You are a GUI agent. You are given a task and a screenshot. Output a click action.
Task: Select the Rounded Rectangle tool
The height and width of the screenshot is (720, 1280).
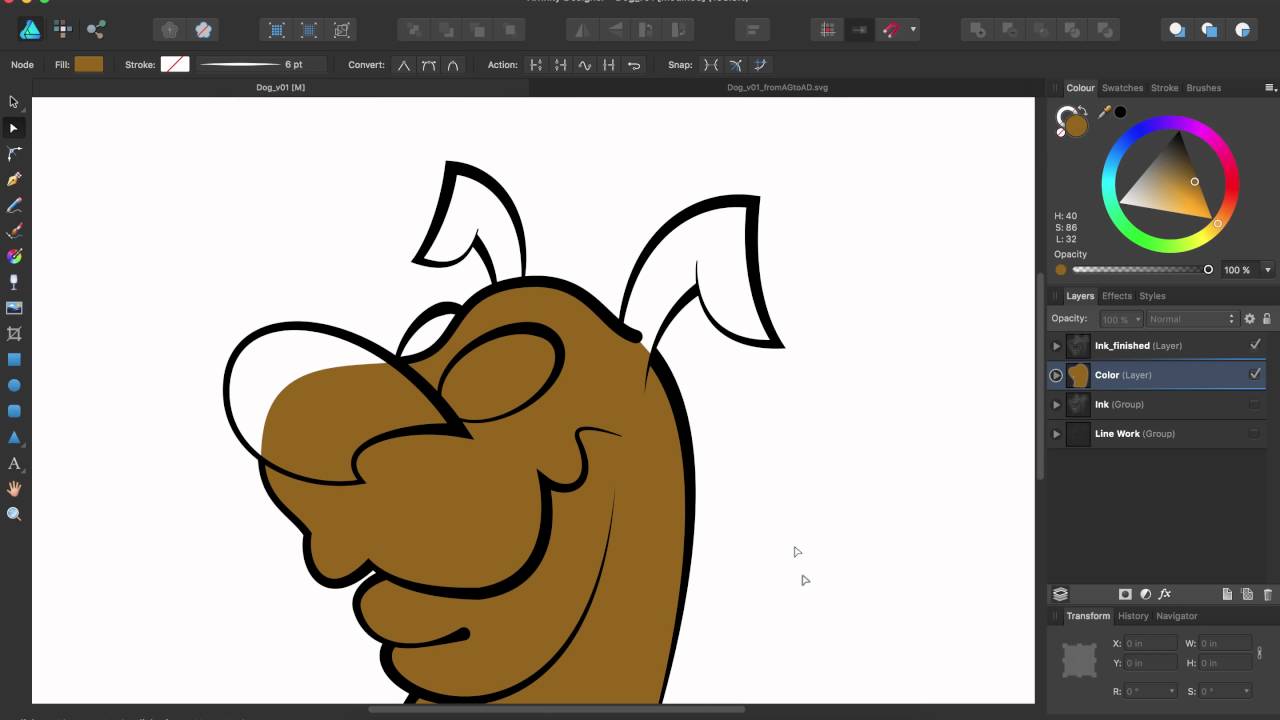(14, 411)
